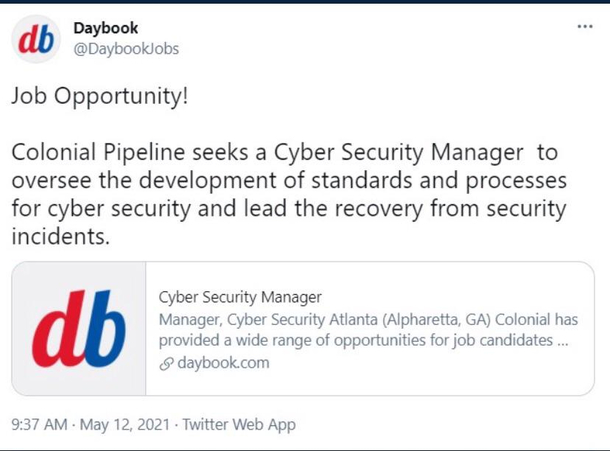
Task: Click the May 12, 2021 date
Action: pos(125,424)
